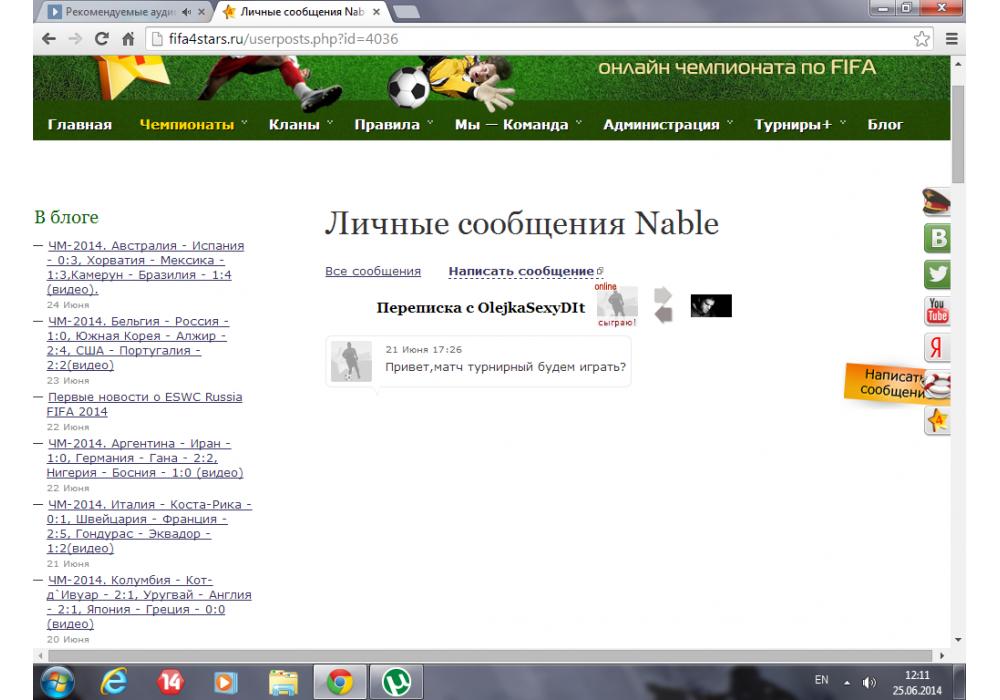Click the gold star sidebar icon
This screenshot has height=700, width=1000.
point(938,422)
